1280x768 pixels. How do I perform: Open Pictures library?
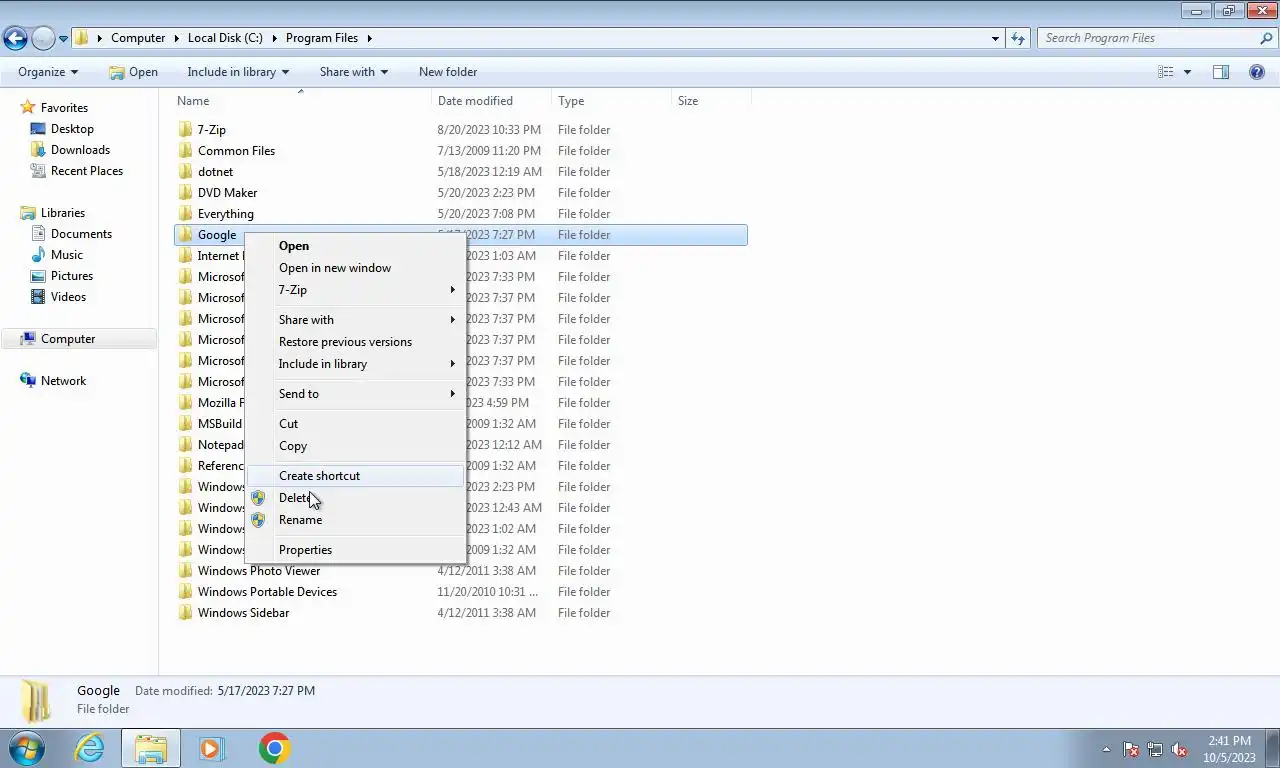pyautogui.click(x=72, y=276)
